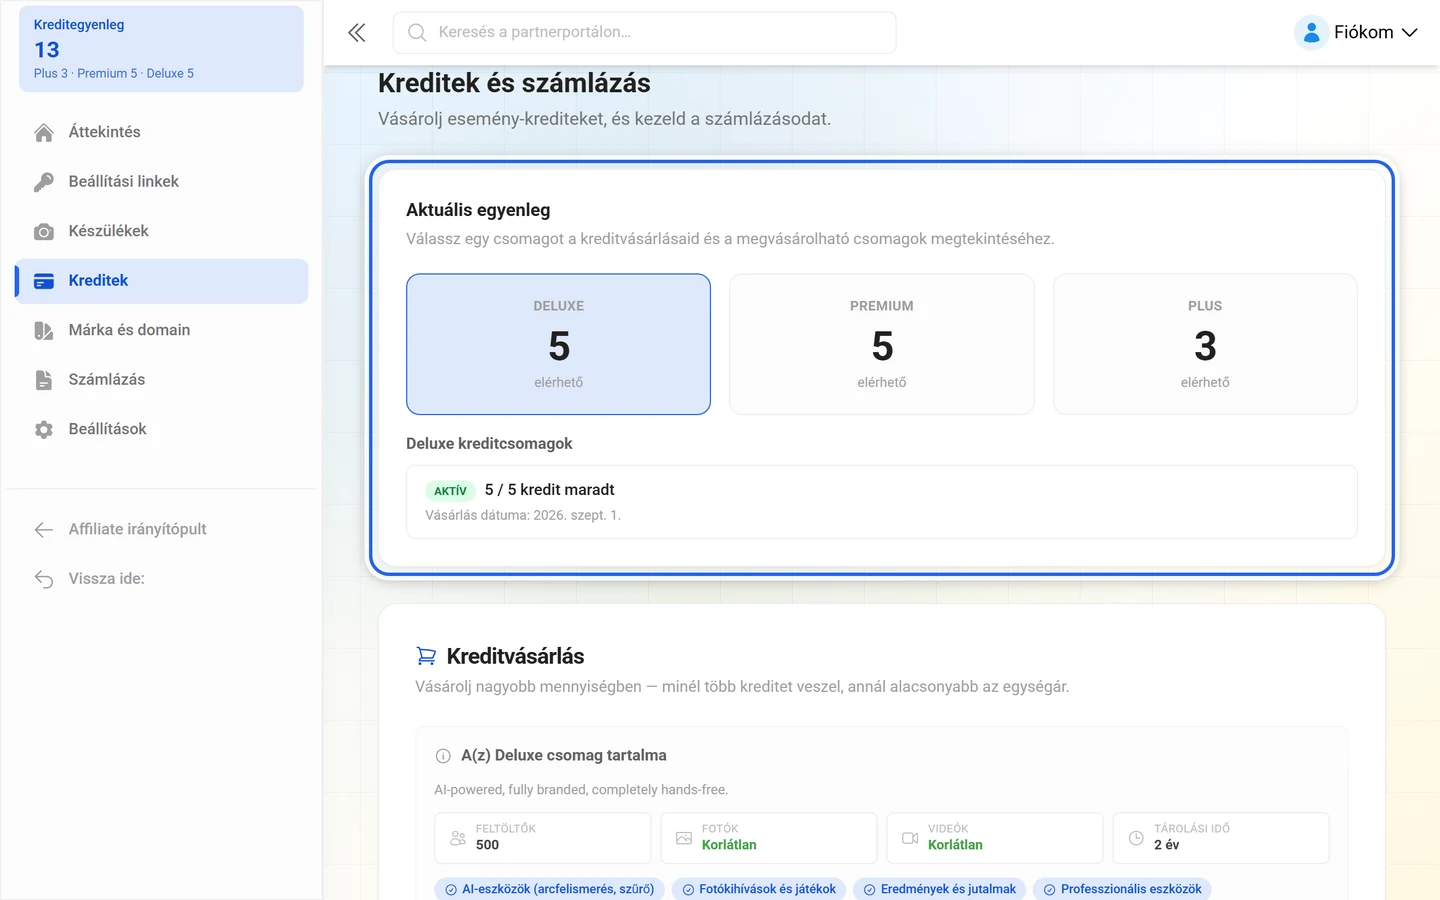Select the Deluxe credit balance card

click(558, 344)
